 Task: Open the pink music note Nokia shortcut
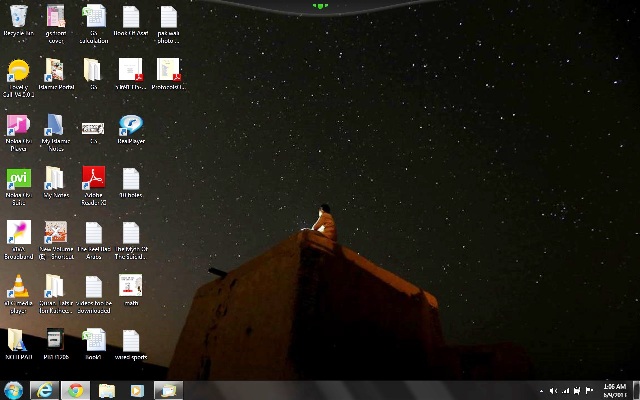pyautogui.click(x=18, y=124)
